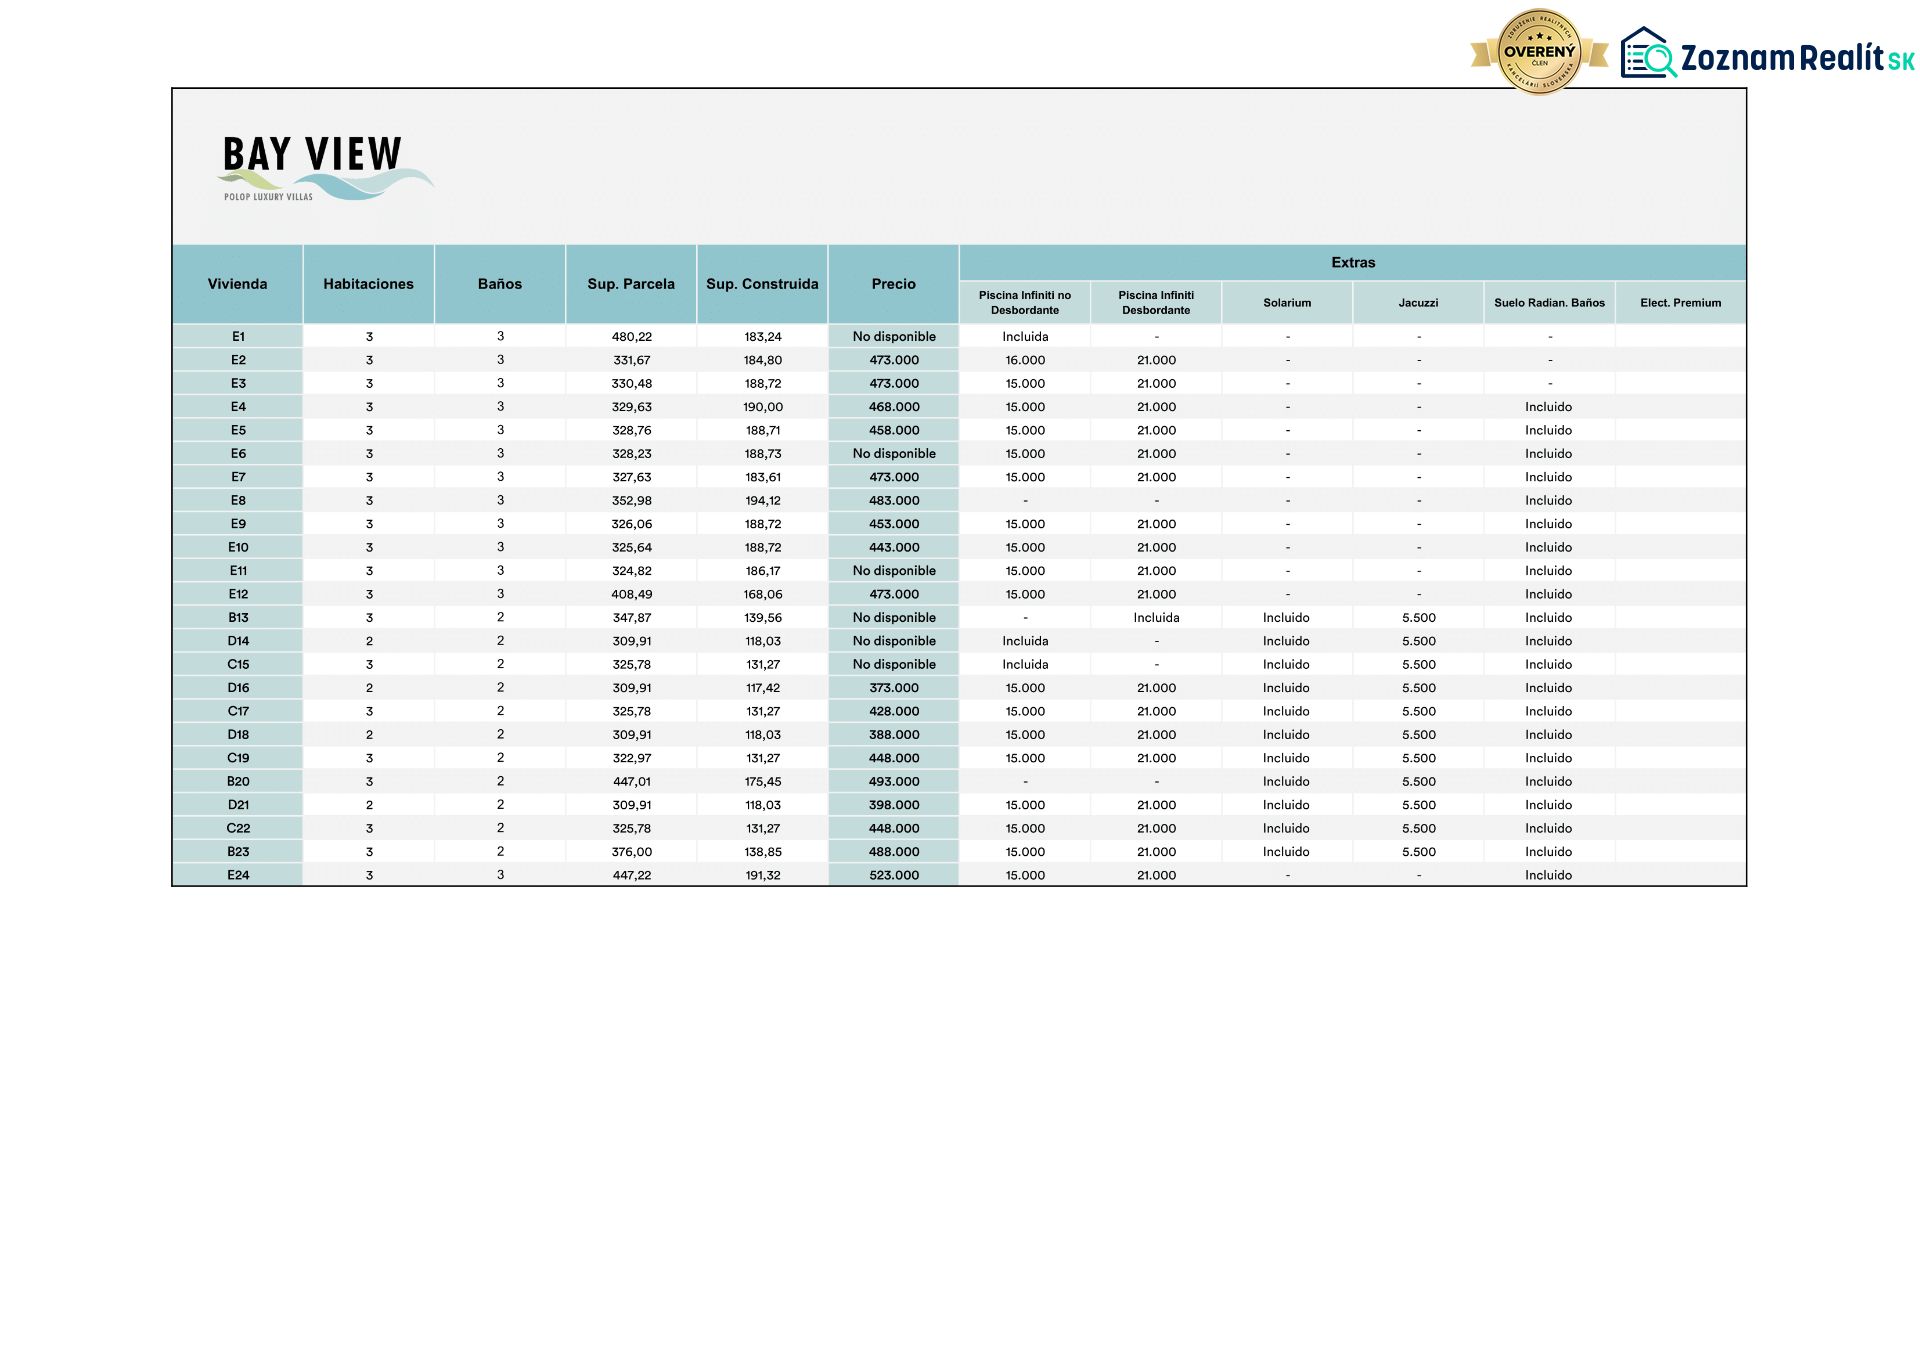Click the Sup. Construida column header

(762, 284)
